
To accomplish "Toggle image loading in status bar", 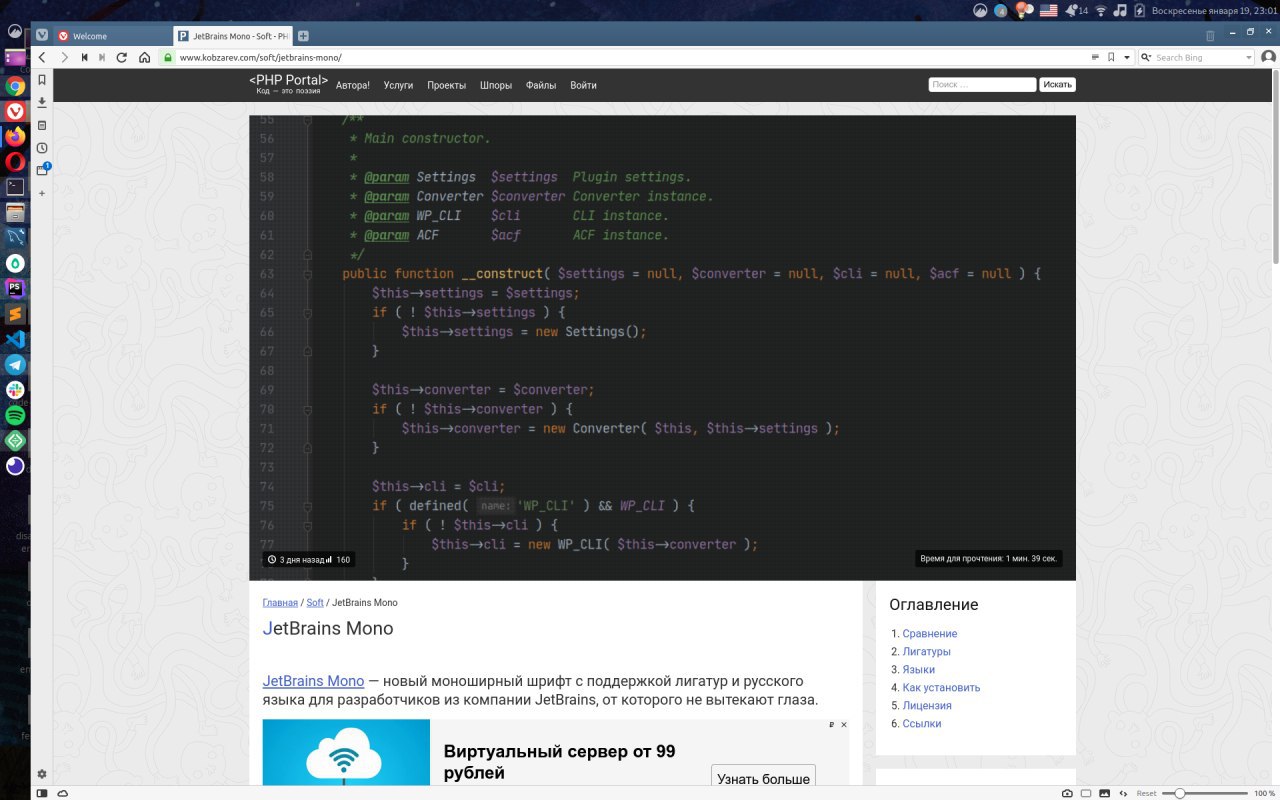I will (x=1104, y=793).
